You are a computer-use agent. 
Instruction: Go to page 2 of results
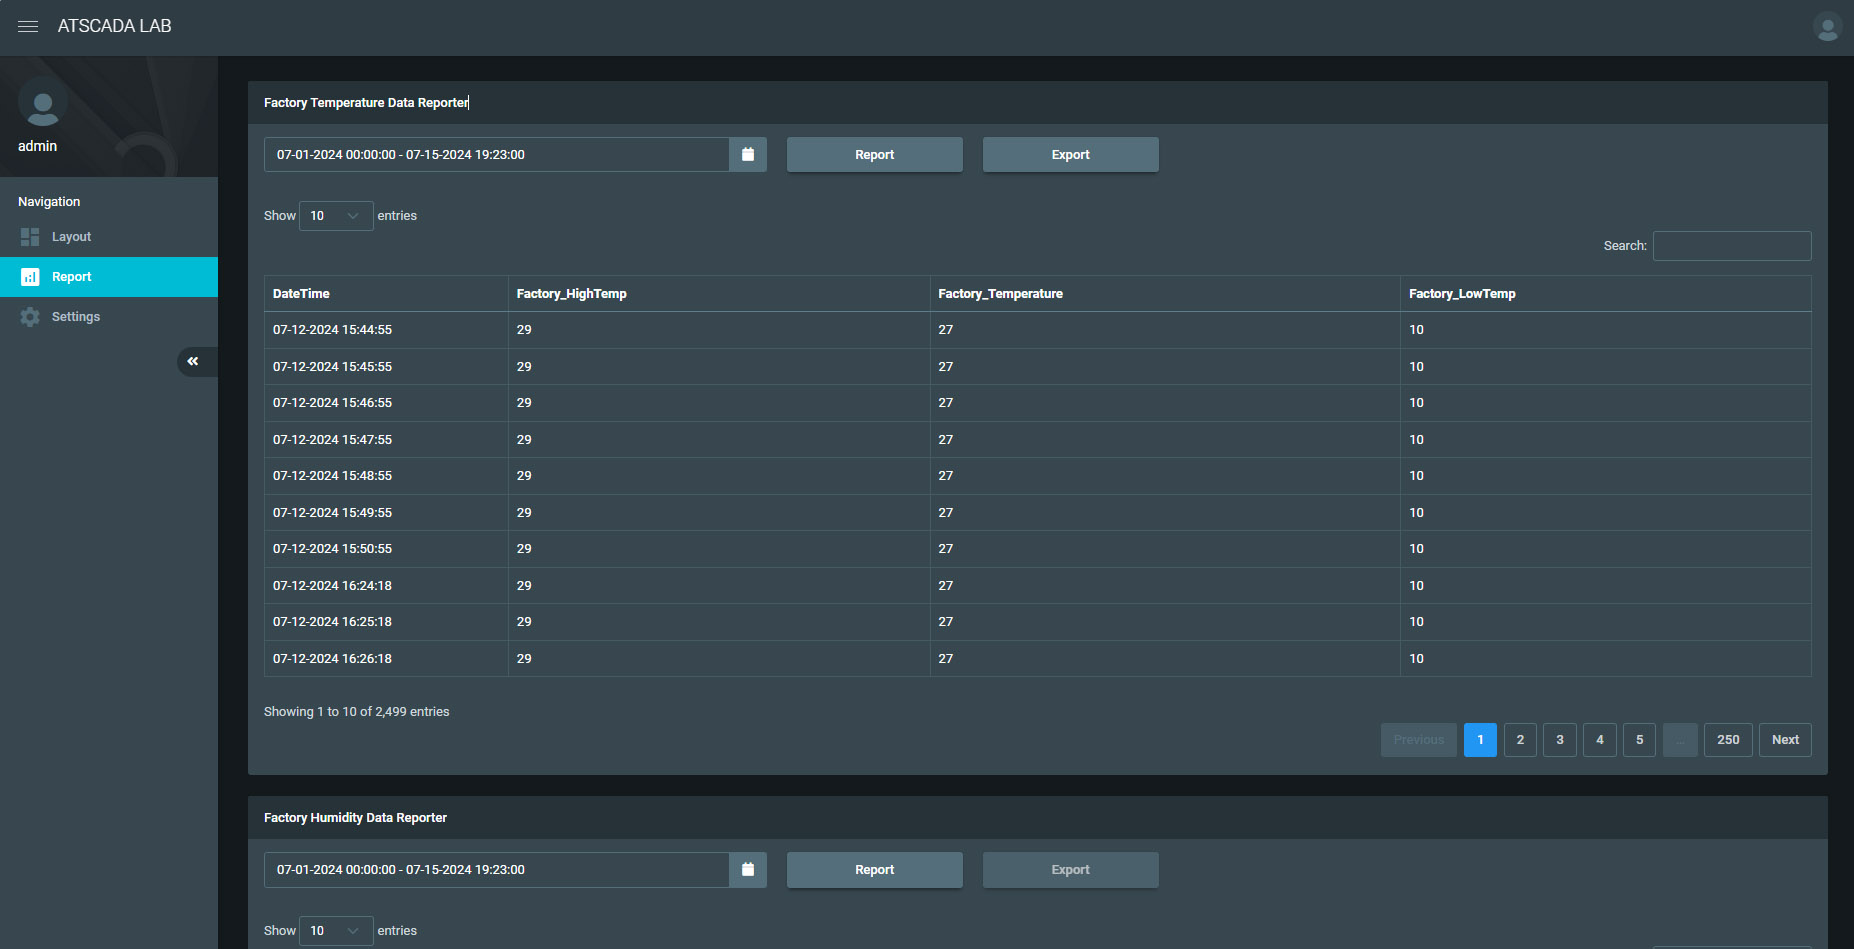click(x=1520, y=740)
